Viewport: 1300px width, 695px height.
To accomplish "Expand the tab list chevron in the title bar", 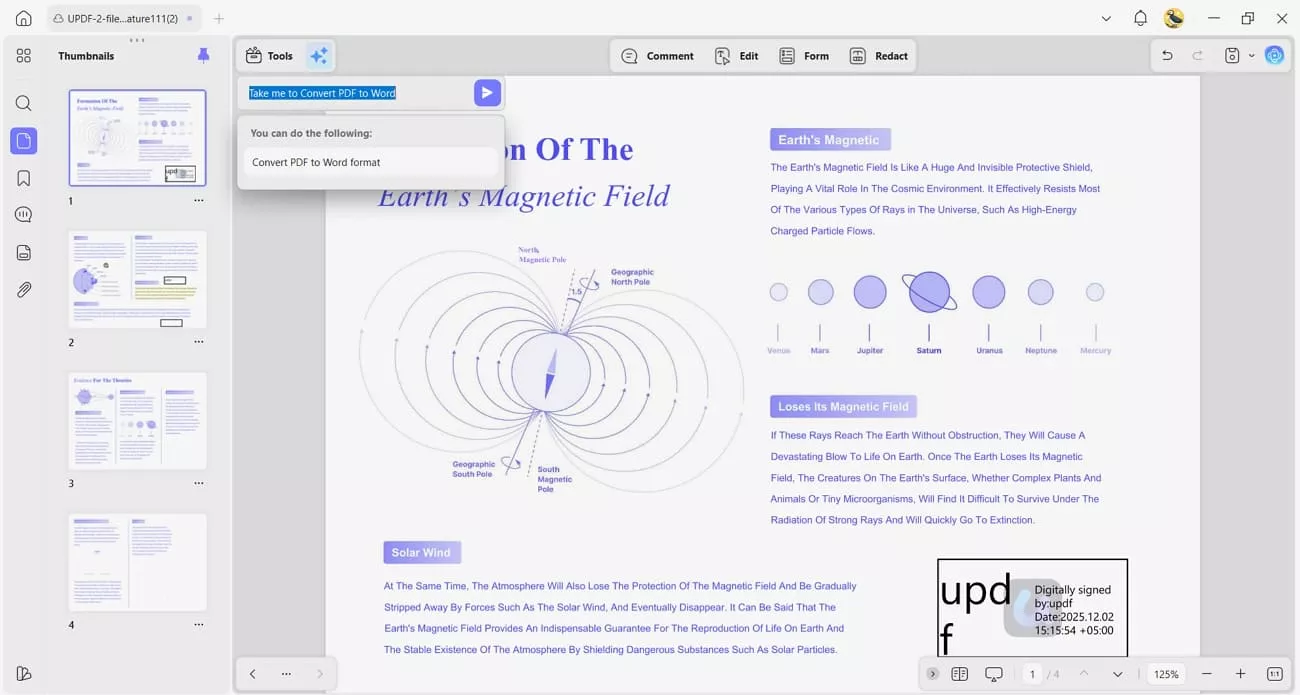I will [x=1106, y=18].
